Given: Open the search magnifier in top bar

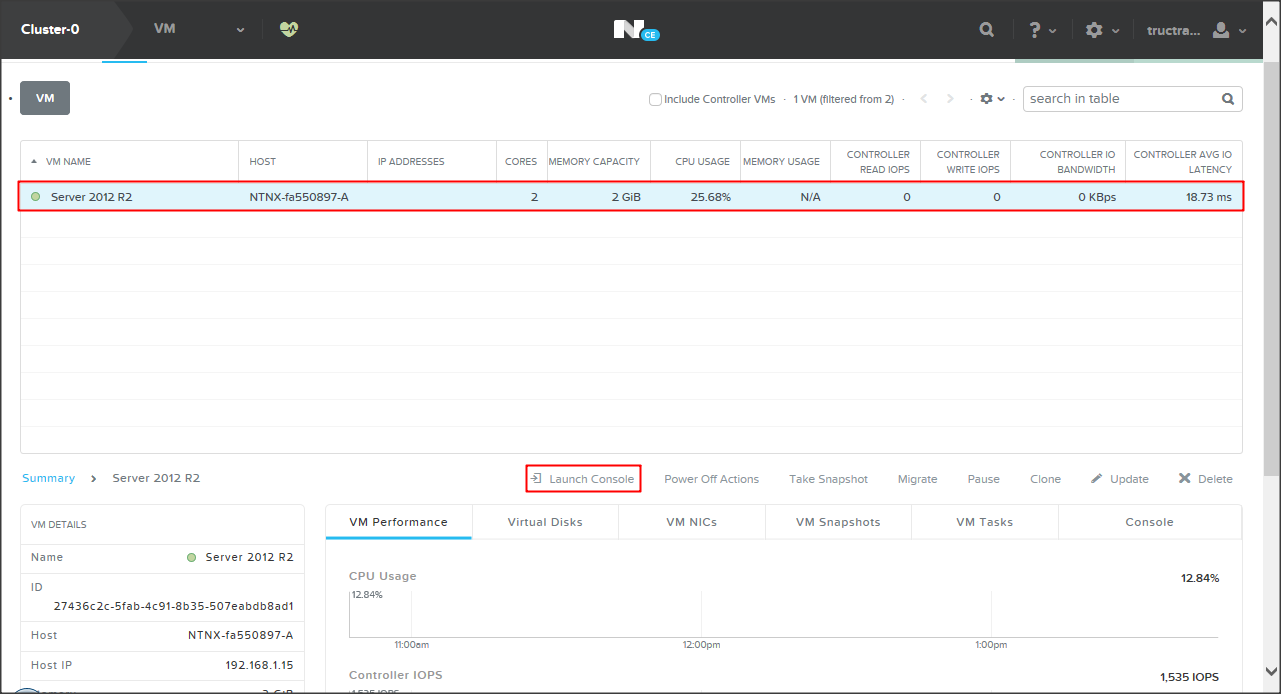Looking at the screenshot, I should [x=986, y=30].
